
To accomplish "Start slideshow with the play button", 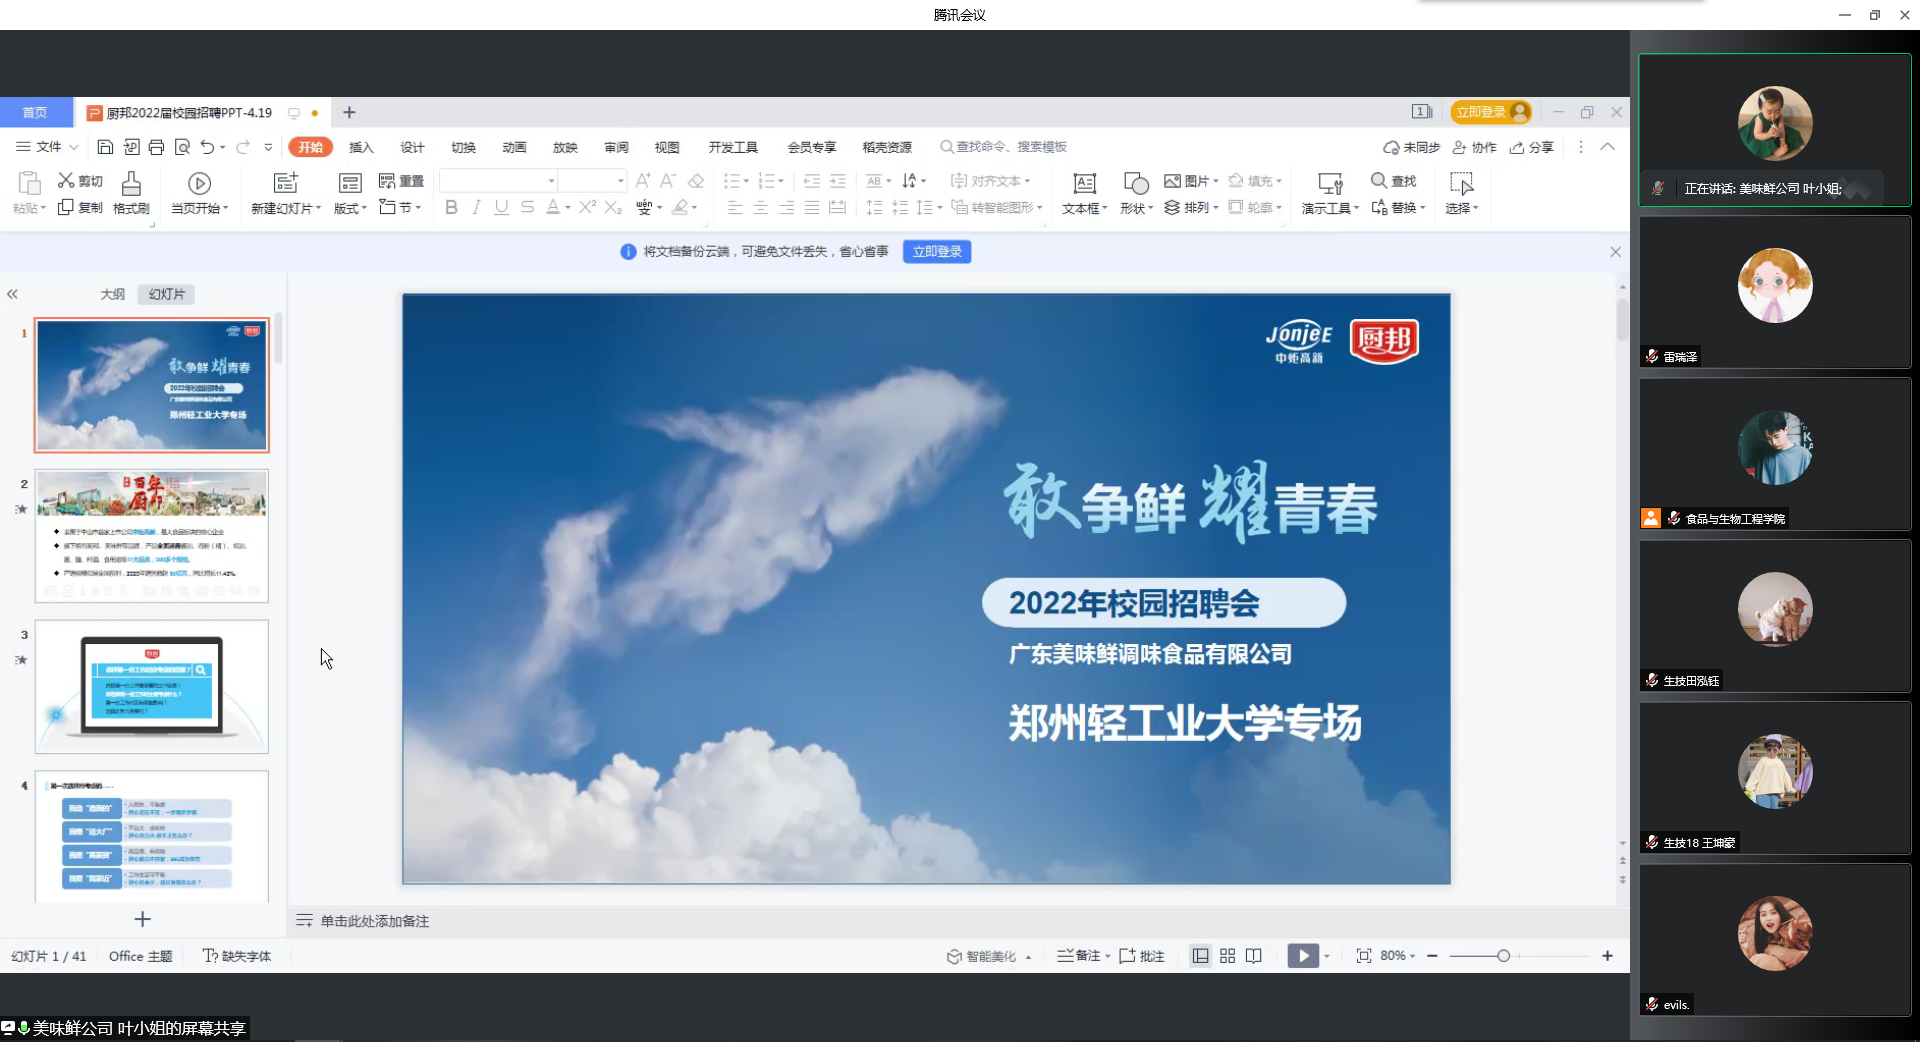I will coord(1302,956).
